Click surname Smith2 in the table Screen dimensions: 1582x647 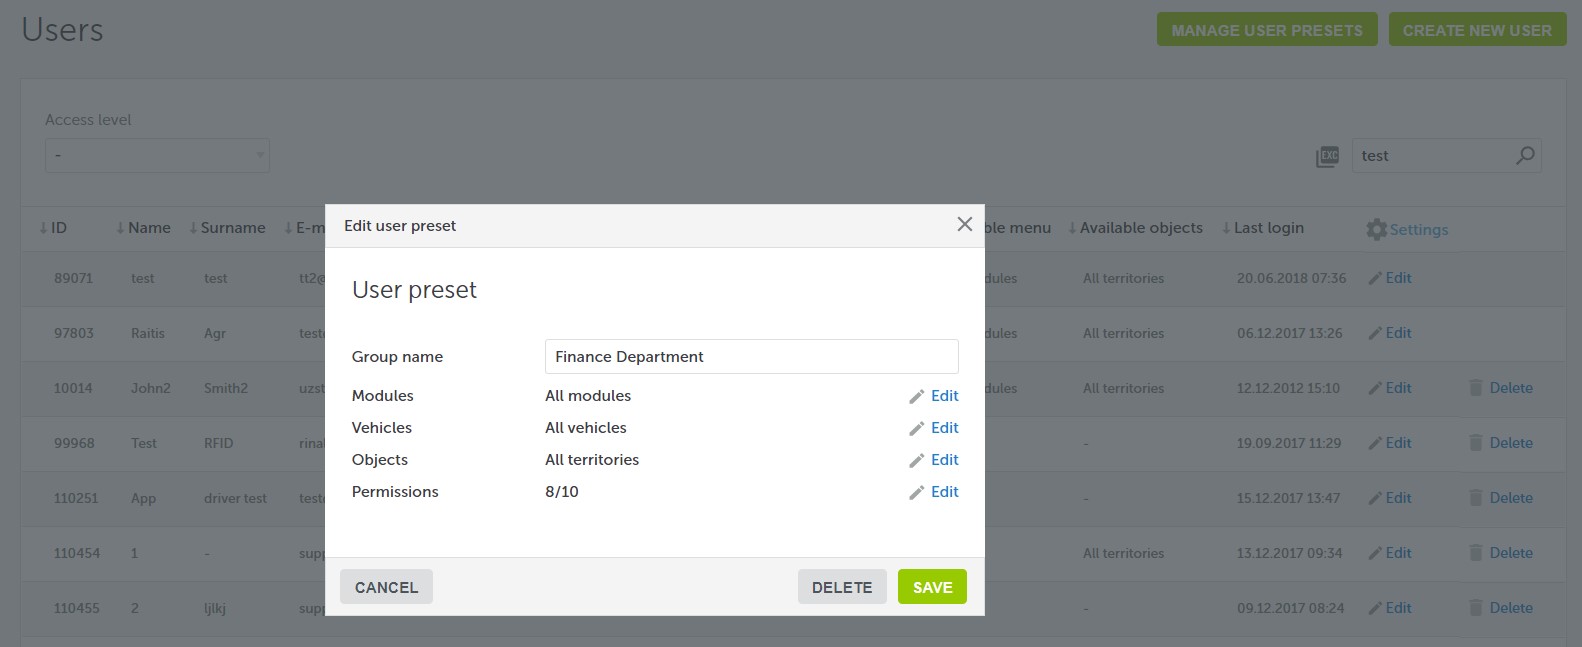[225, 388]
